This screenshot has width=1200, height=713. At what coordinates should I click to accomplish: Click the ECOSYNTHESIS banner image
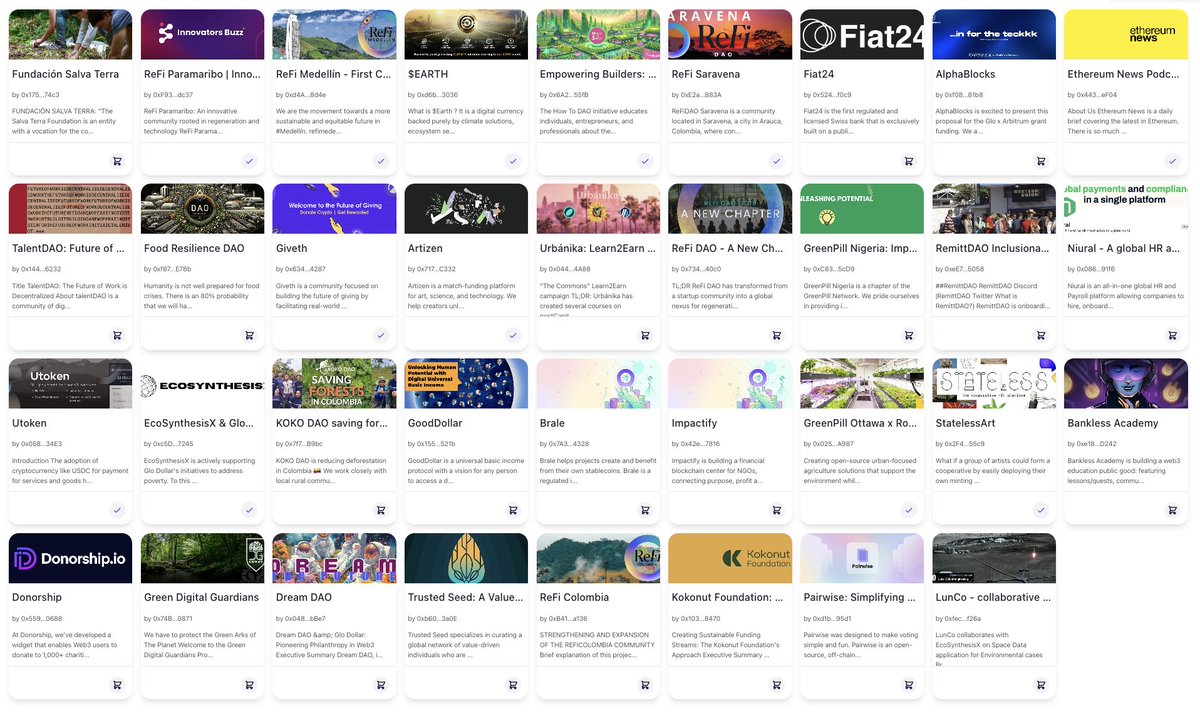click(203, 384)
